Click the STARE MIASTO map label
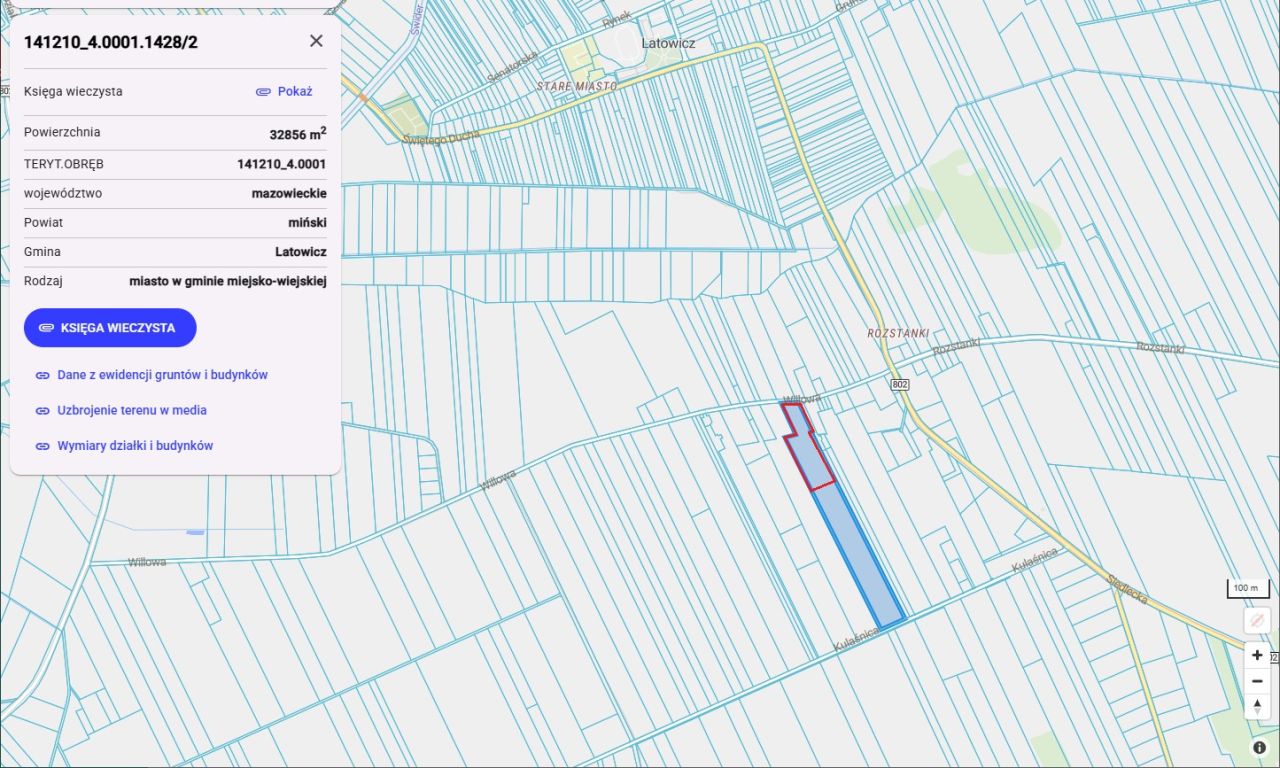Viewport: 1280px width, 768px height. [x=576, y=87]
